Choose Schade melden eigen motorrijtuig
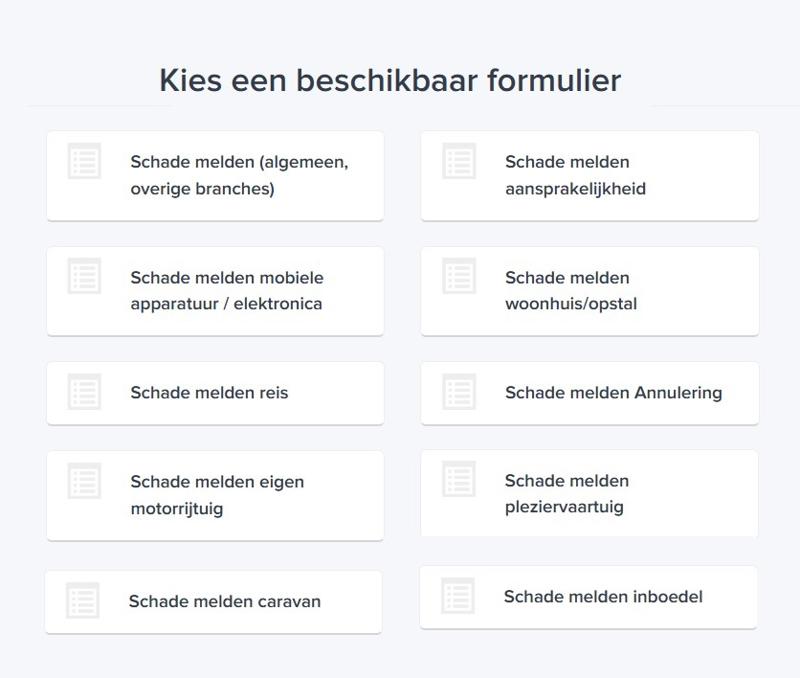800x678 pixels. point(217,495)
